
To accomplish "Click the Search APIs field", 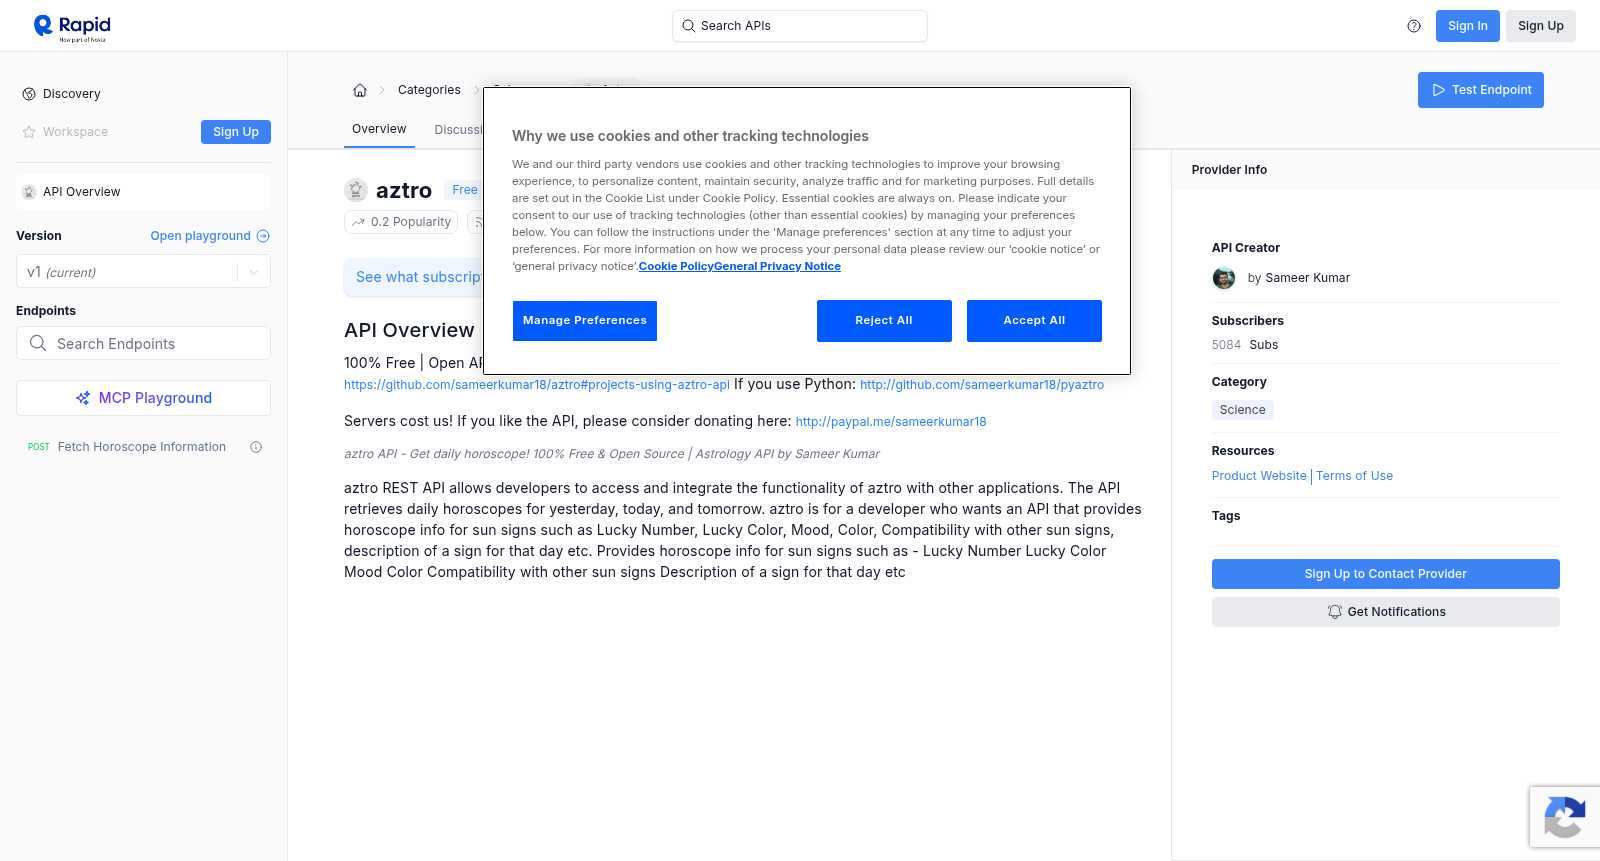I will (799, 26).
